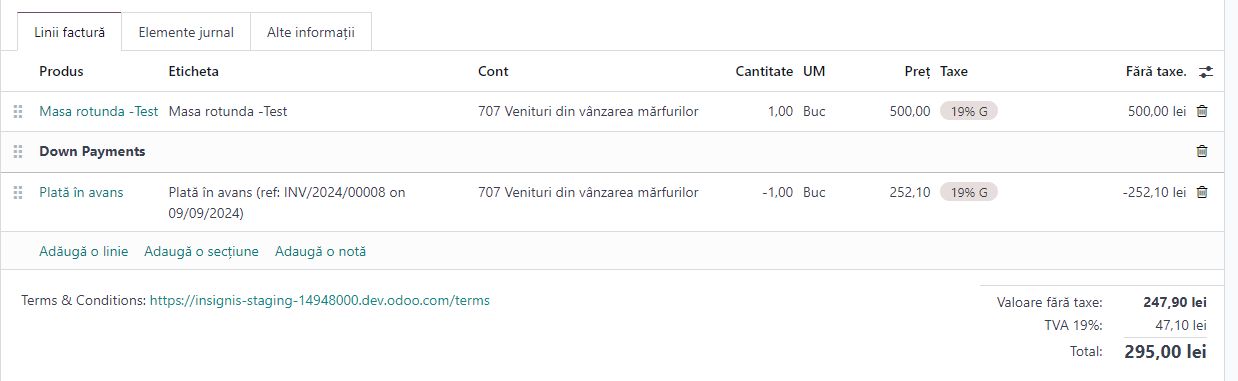Edit quantity 1,00 of Masa rotunda
The width and height of the screenshot is (1238, 381).
point(780,111)
